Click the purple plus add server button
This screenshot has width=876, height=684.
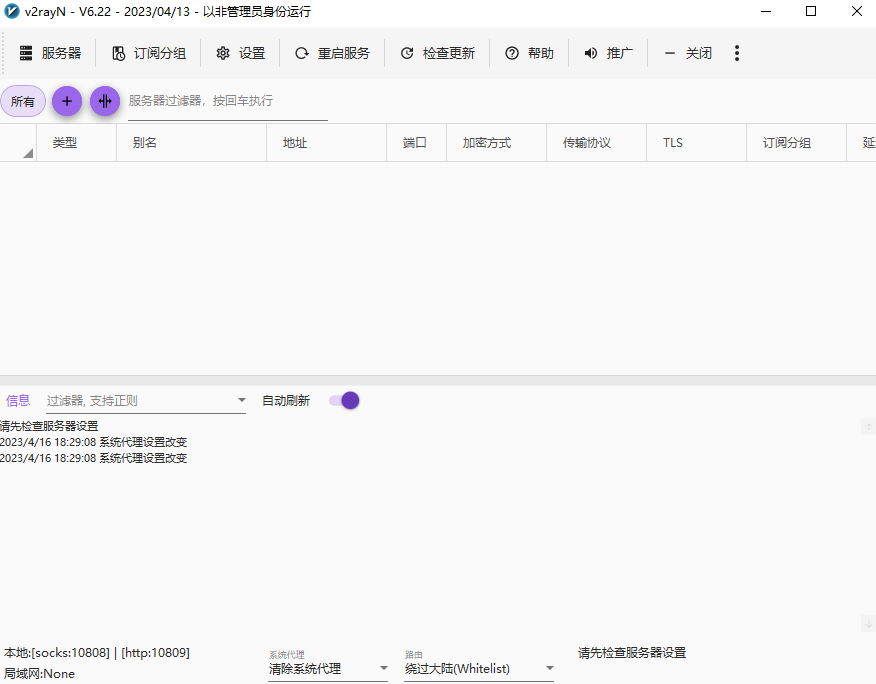66,101
